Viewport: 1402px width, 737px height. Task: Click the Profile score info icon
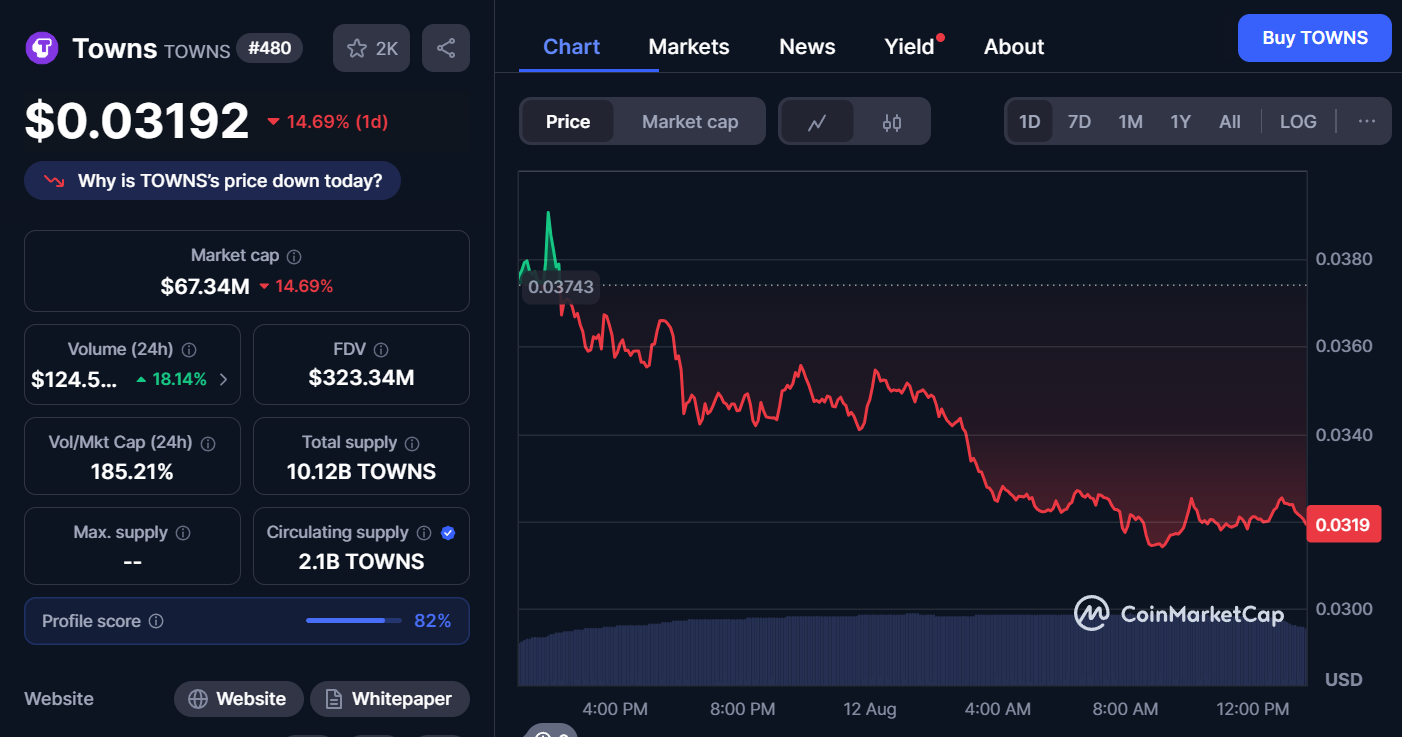[156, 621]
